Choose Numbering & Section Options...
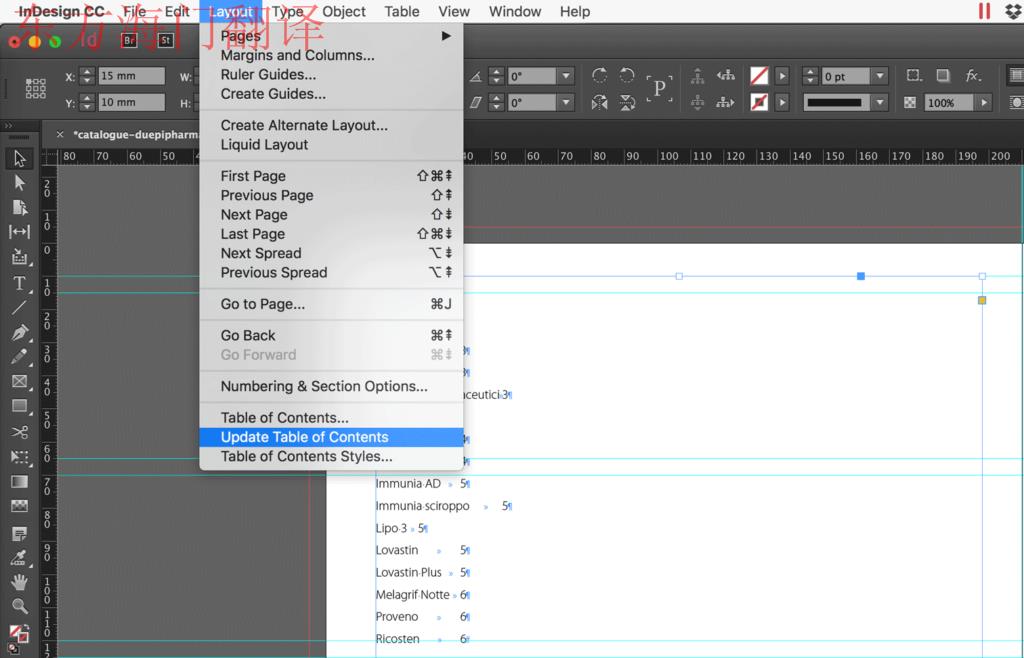 [x=331, y=386]
